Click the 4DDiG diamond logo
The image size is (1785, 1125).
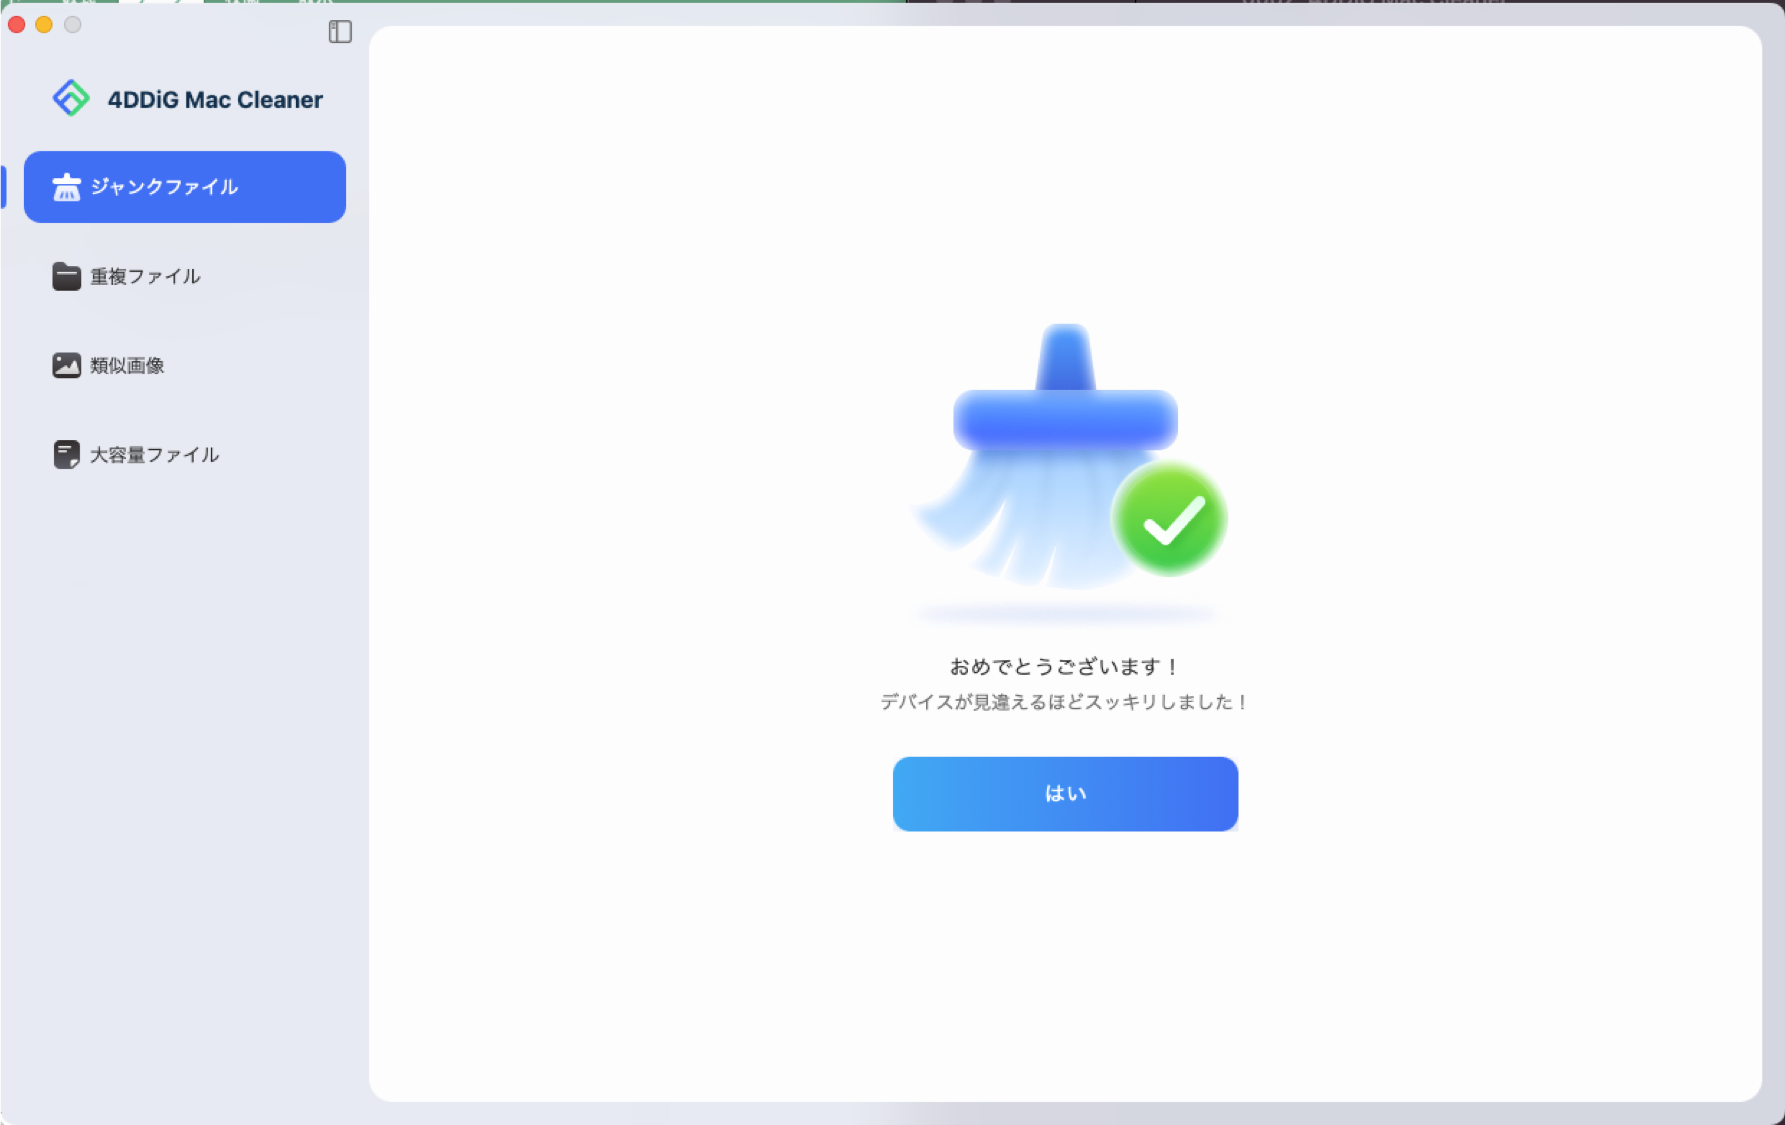(x=71, y=98)
